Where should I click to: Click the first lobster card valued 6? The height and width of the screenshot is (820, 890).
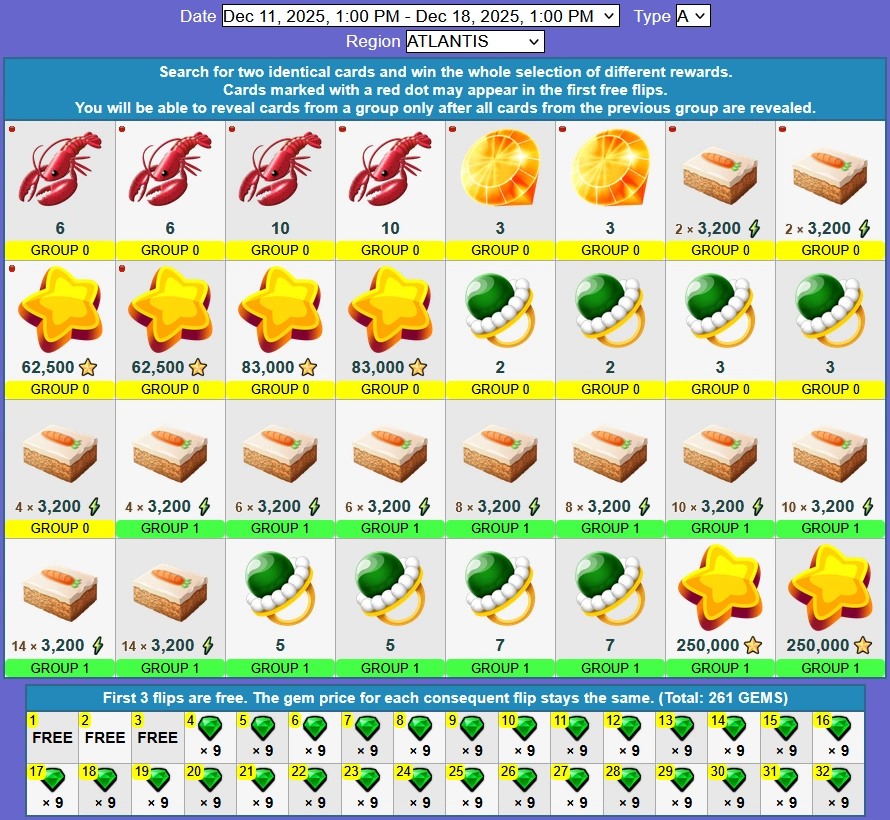point(60,190)
